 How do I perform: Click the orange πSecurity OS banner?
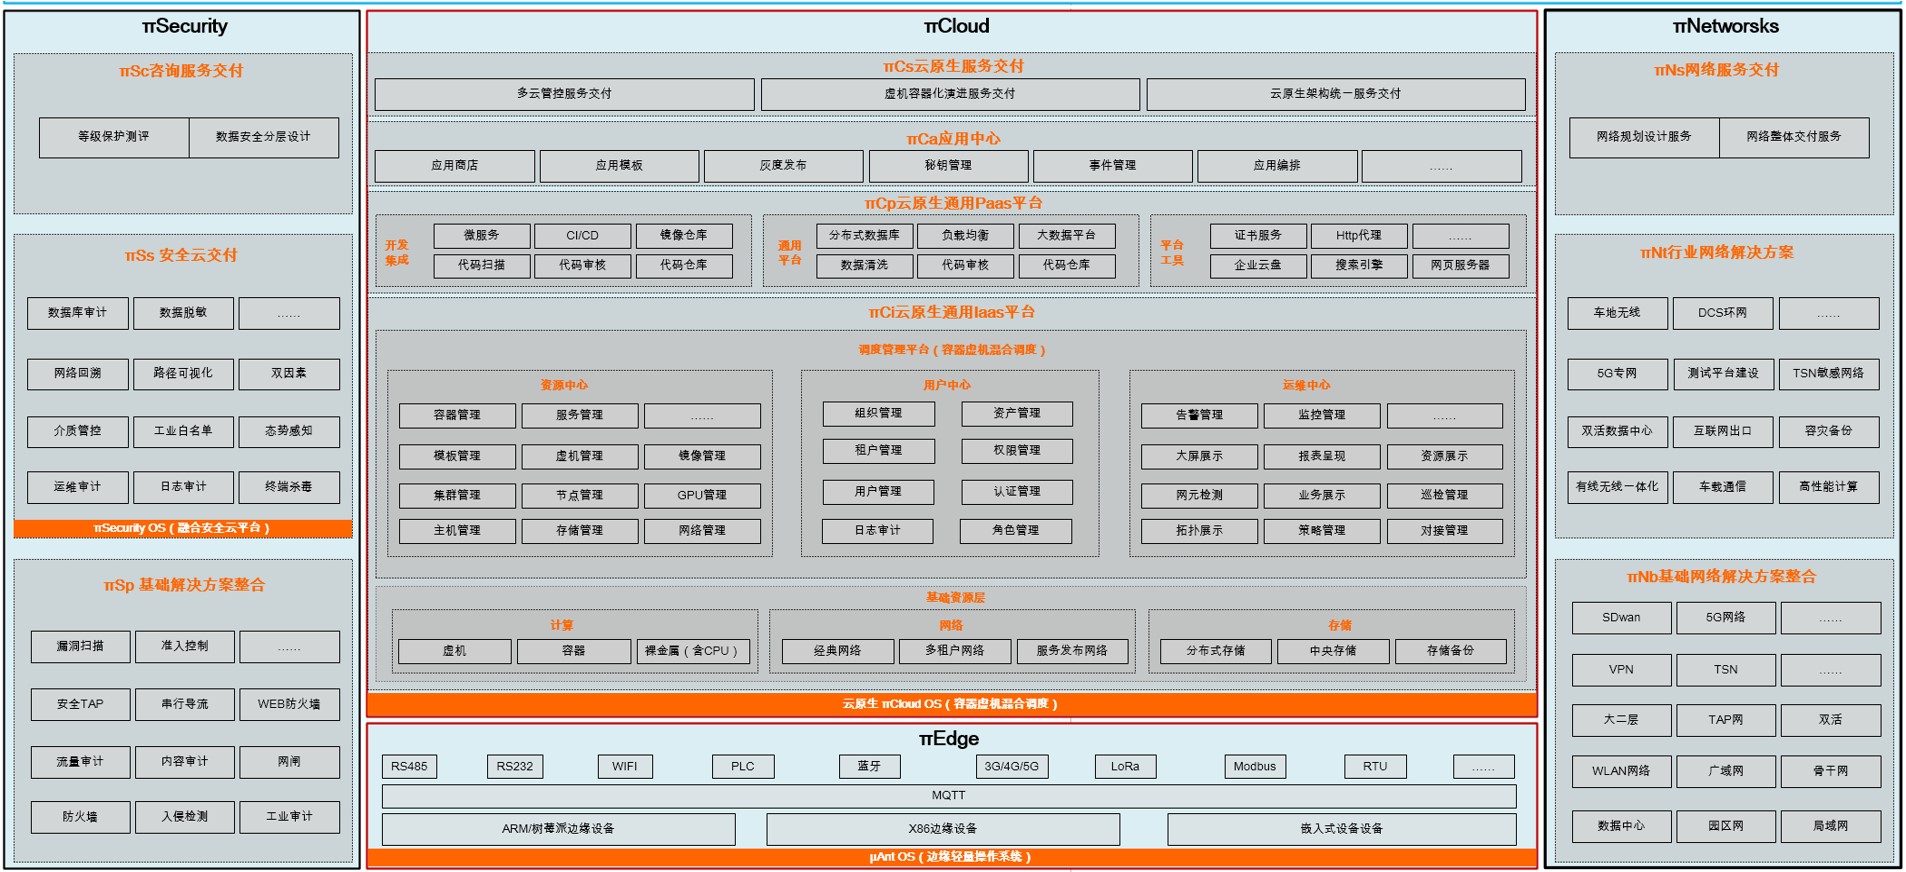point(182,528)
